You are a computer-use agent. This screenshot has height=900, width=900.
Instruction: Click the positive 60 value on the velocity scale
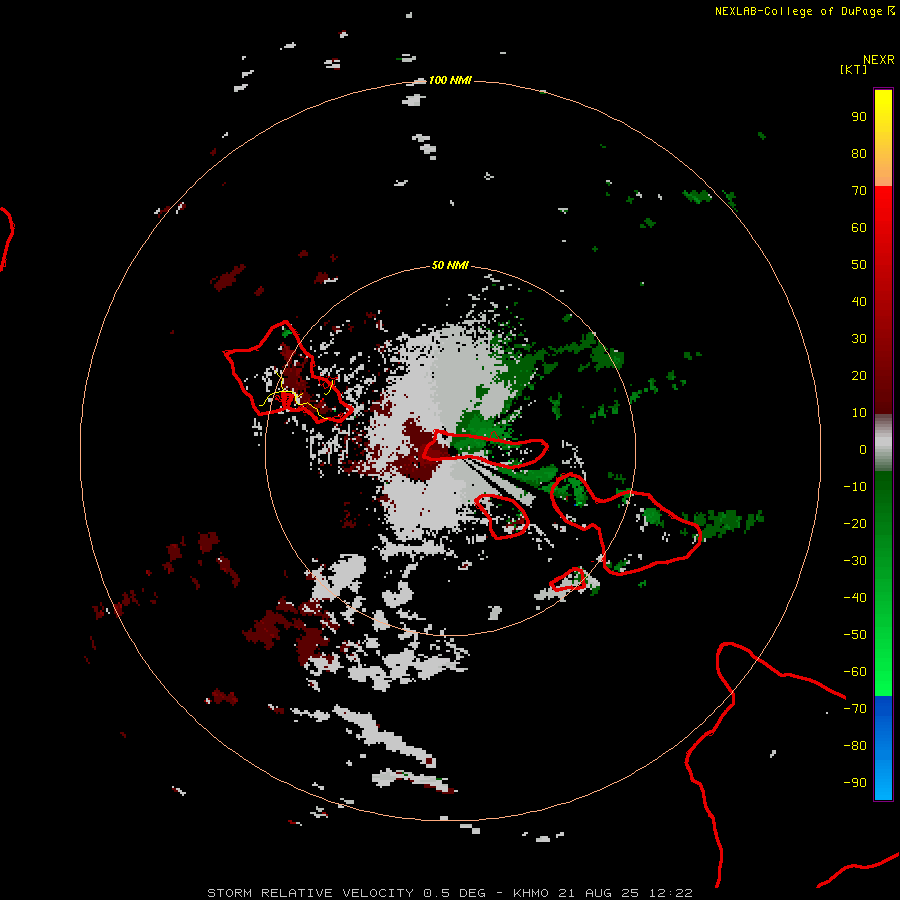(x=859, y=228)
